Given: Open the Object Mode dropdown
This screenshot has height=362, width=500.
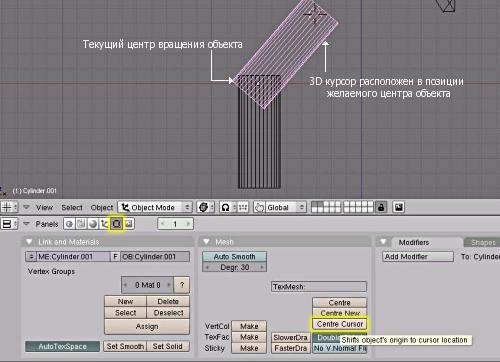Looking at the screenshot, I should click(x=155, y=207).
